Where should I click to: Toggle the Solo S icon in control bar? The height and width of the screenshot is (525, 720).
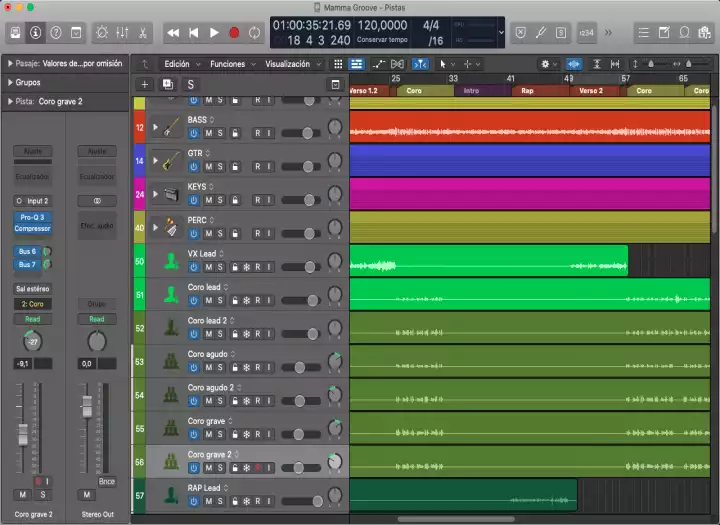[561, 33]
